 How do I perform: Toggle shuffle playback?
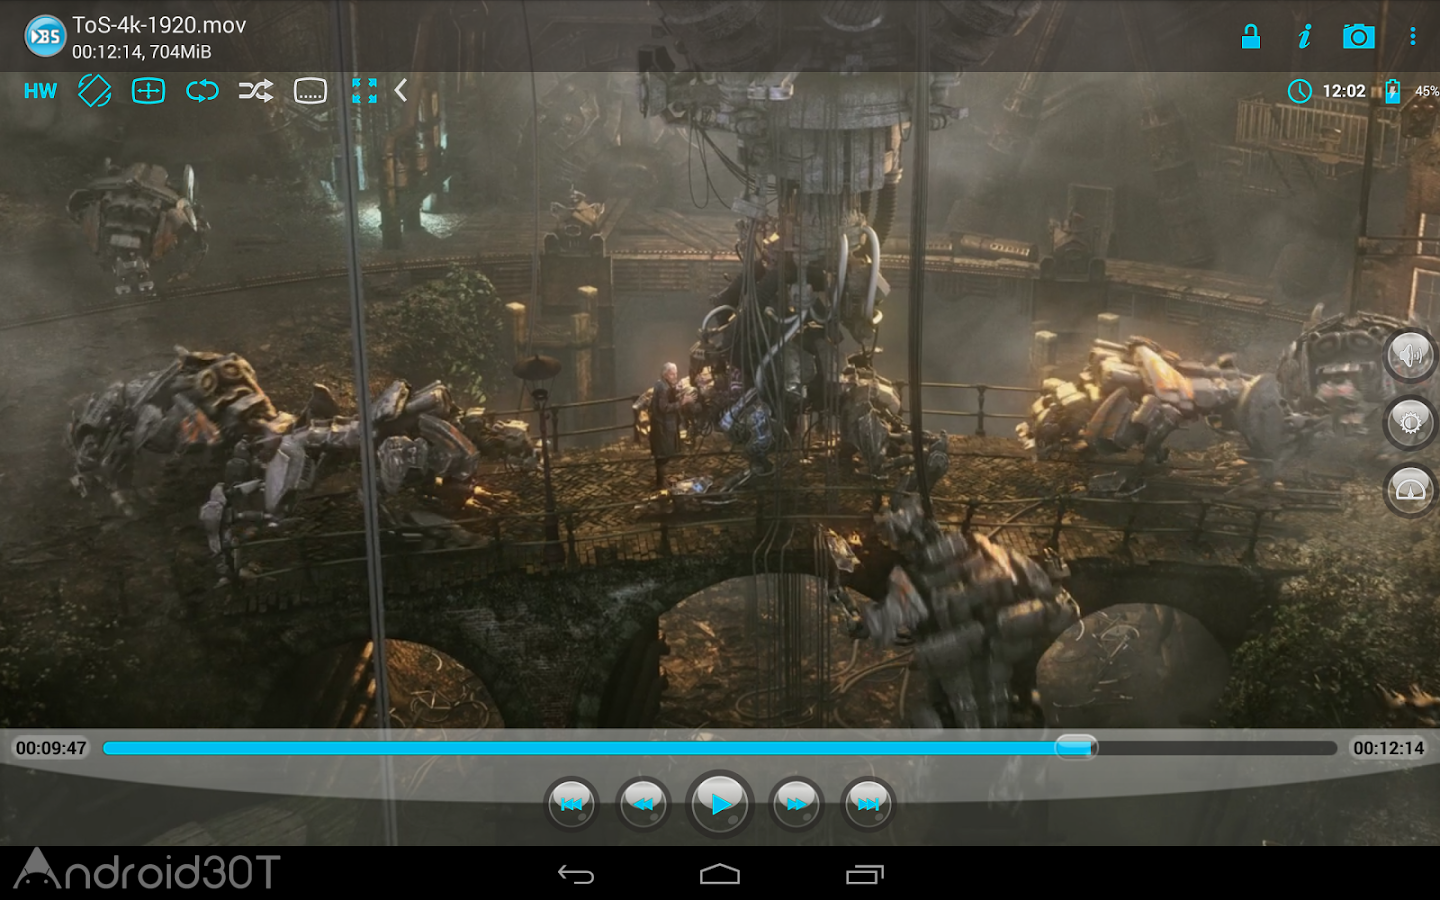coord(256,91)
